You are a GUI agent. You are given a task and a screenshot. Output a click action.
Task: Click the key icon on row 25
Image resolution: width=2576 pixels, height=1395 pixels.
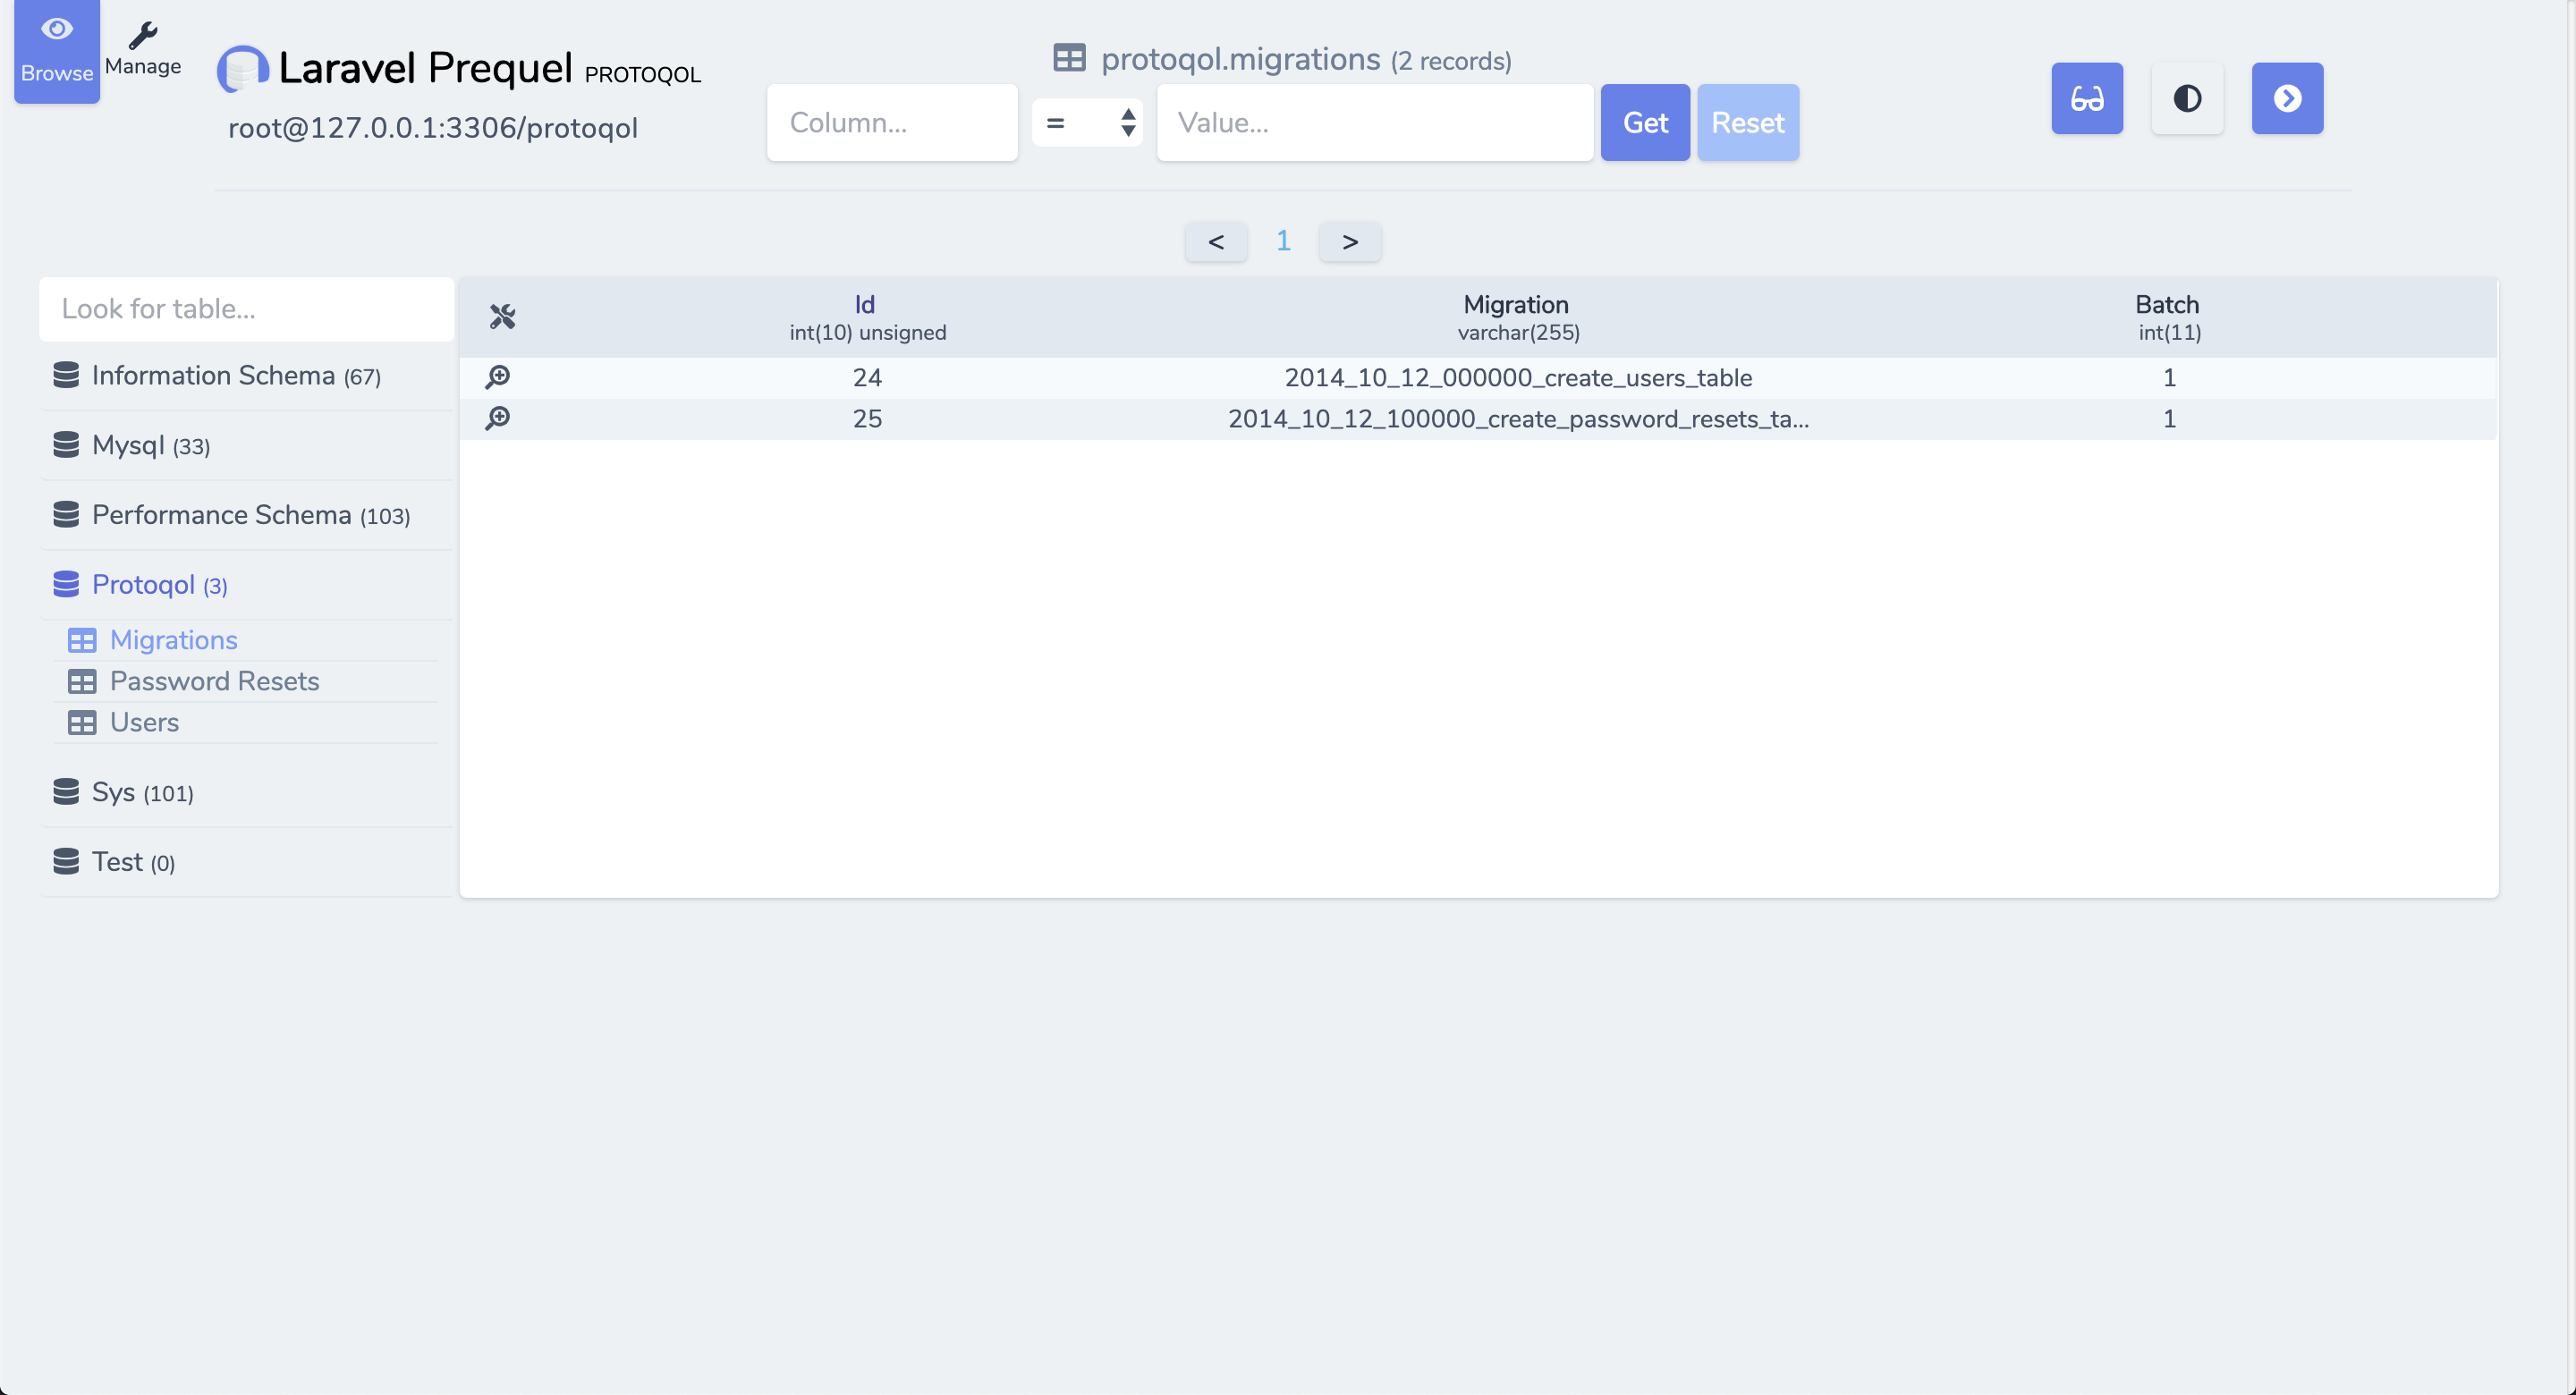498,418
